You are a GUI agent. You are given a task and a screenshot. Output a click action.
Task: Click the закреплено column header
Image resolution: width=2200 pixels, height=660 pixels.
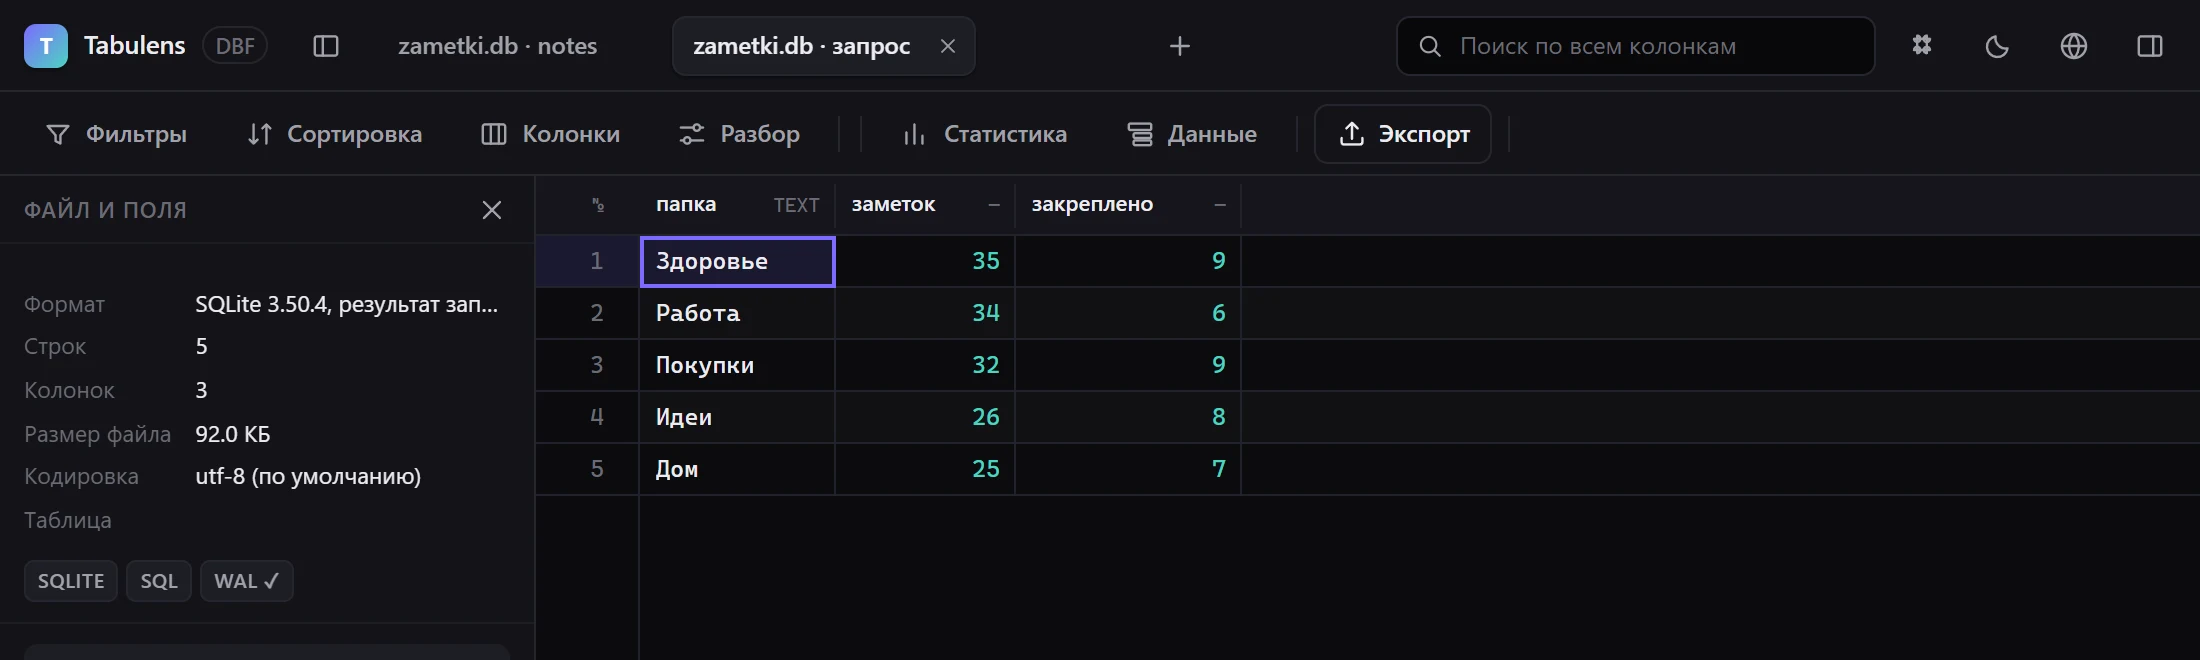click(x=1128, y=205)
